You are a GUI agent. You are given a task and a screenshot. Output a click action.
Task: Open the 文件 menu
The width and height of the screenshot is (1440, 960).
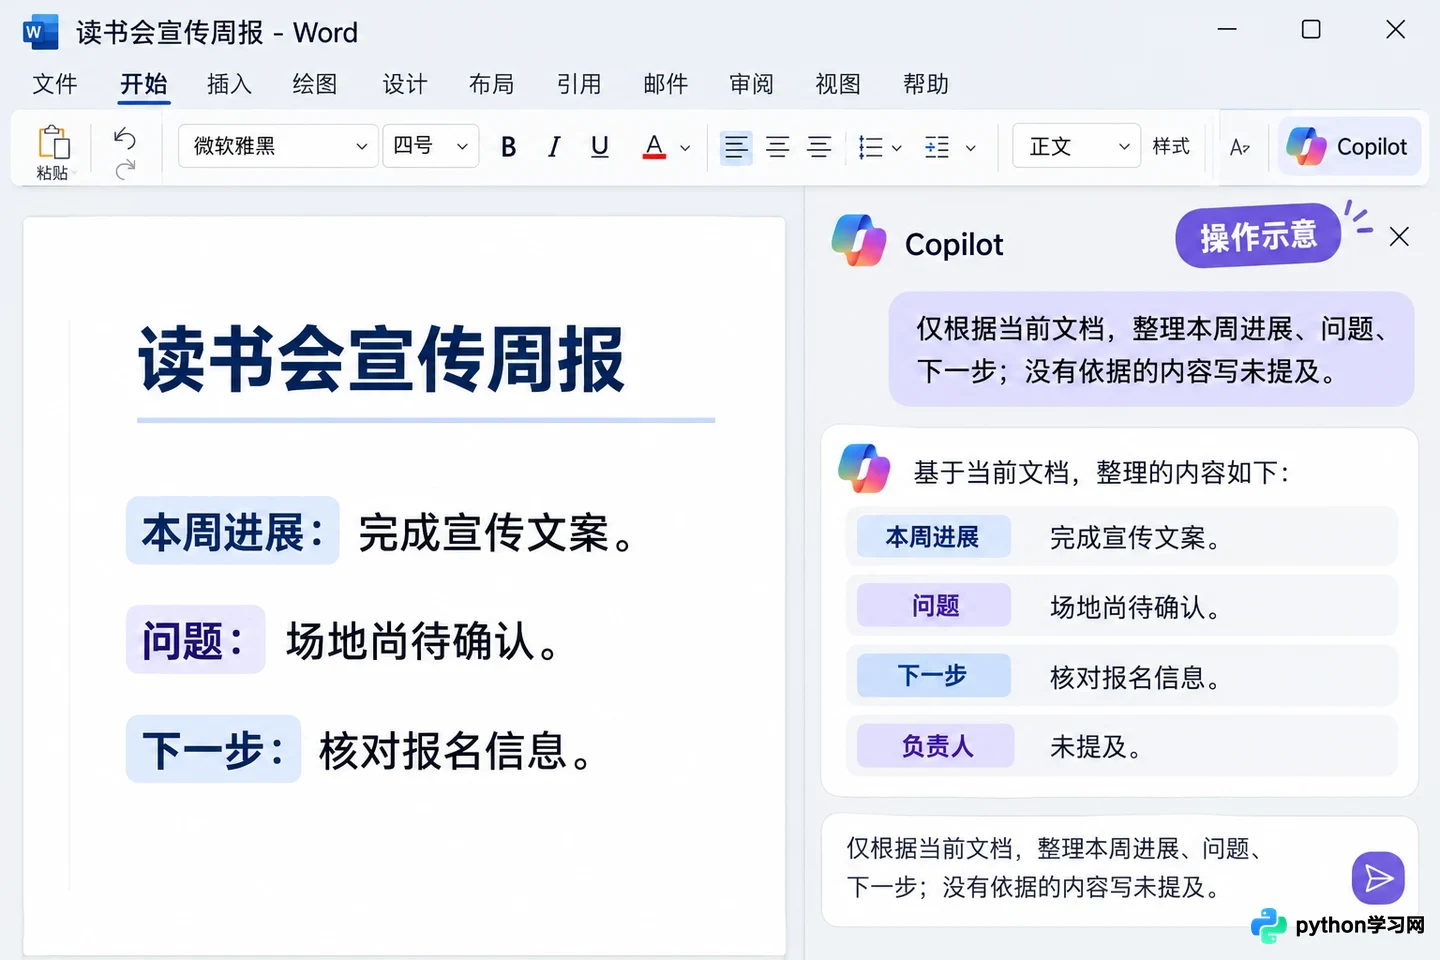[55, 84]
